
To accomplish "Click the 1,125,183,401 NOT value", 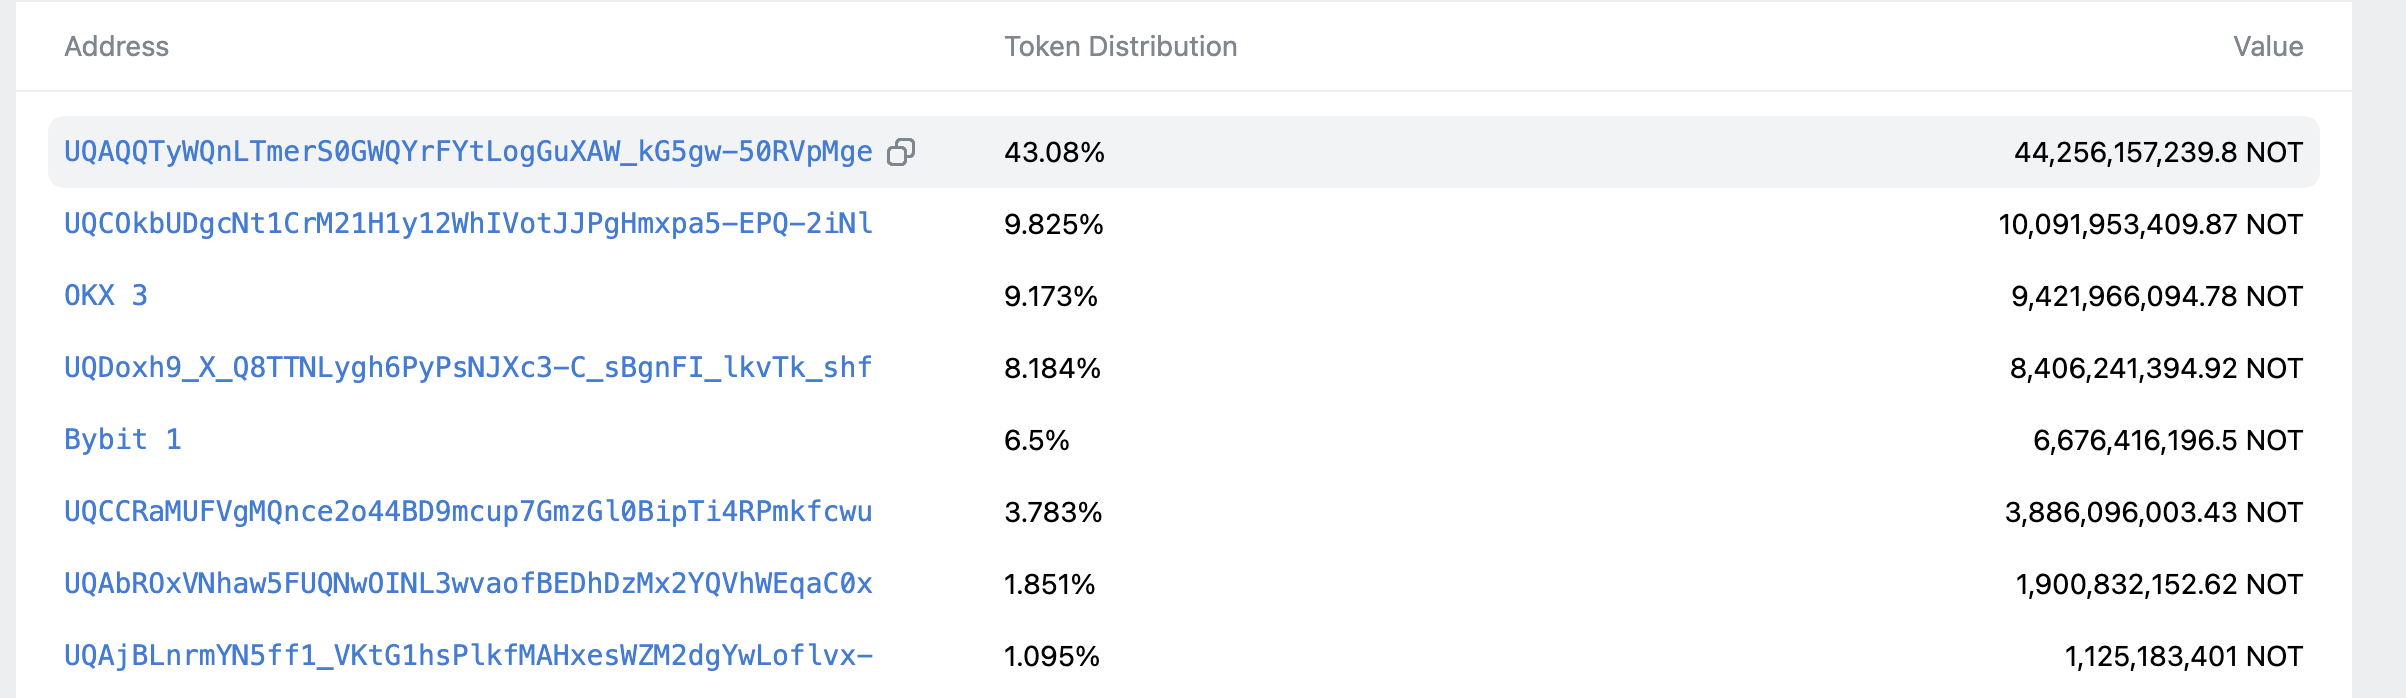I will (x=2183, y=656).
